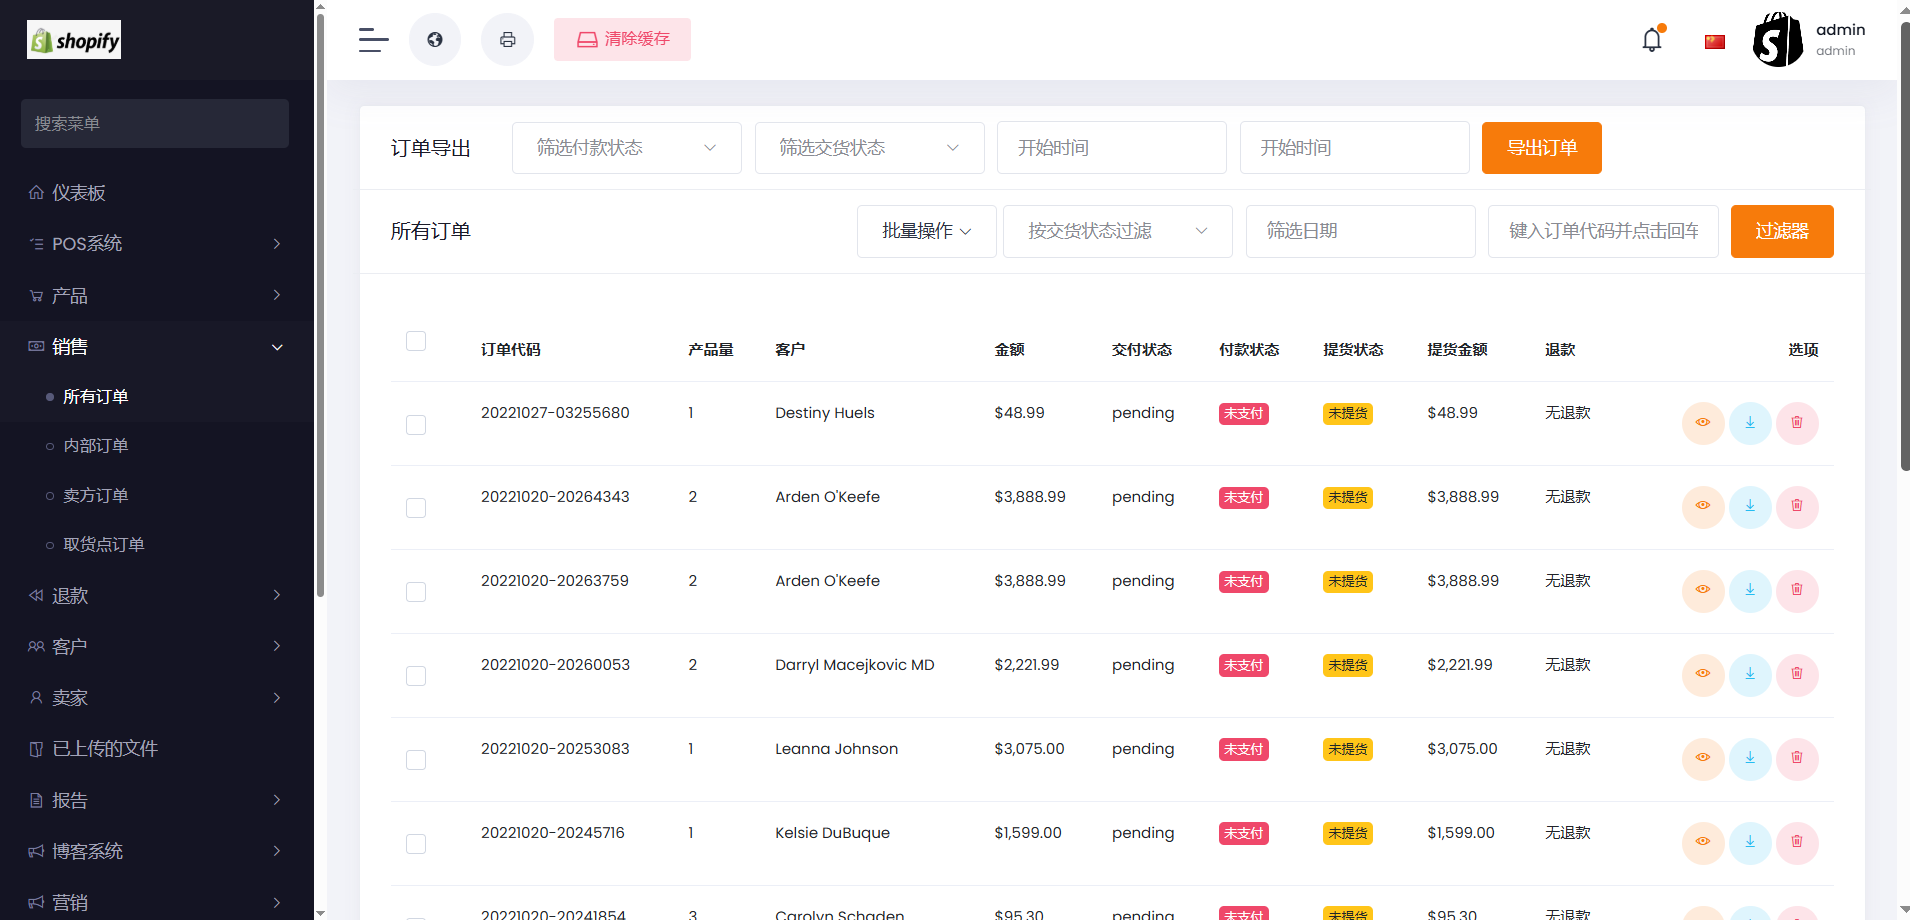1910x920 pixels.
Task: Click the 搜索菜单 search menu field
Action: pyautogui.click(x=155, y=124)
